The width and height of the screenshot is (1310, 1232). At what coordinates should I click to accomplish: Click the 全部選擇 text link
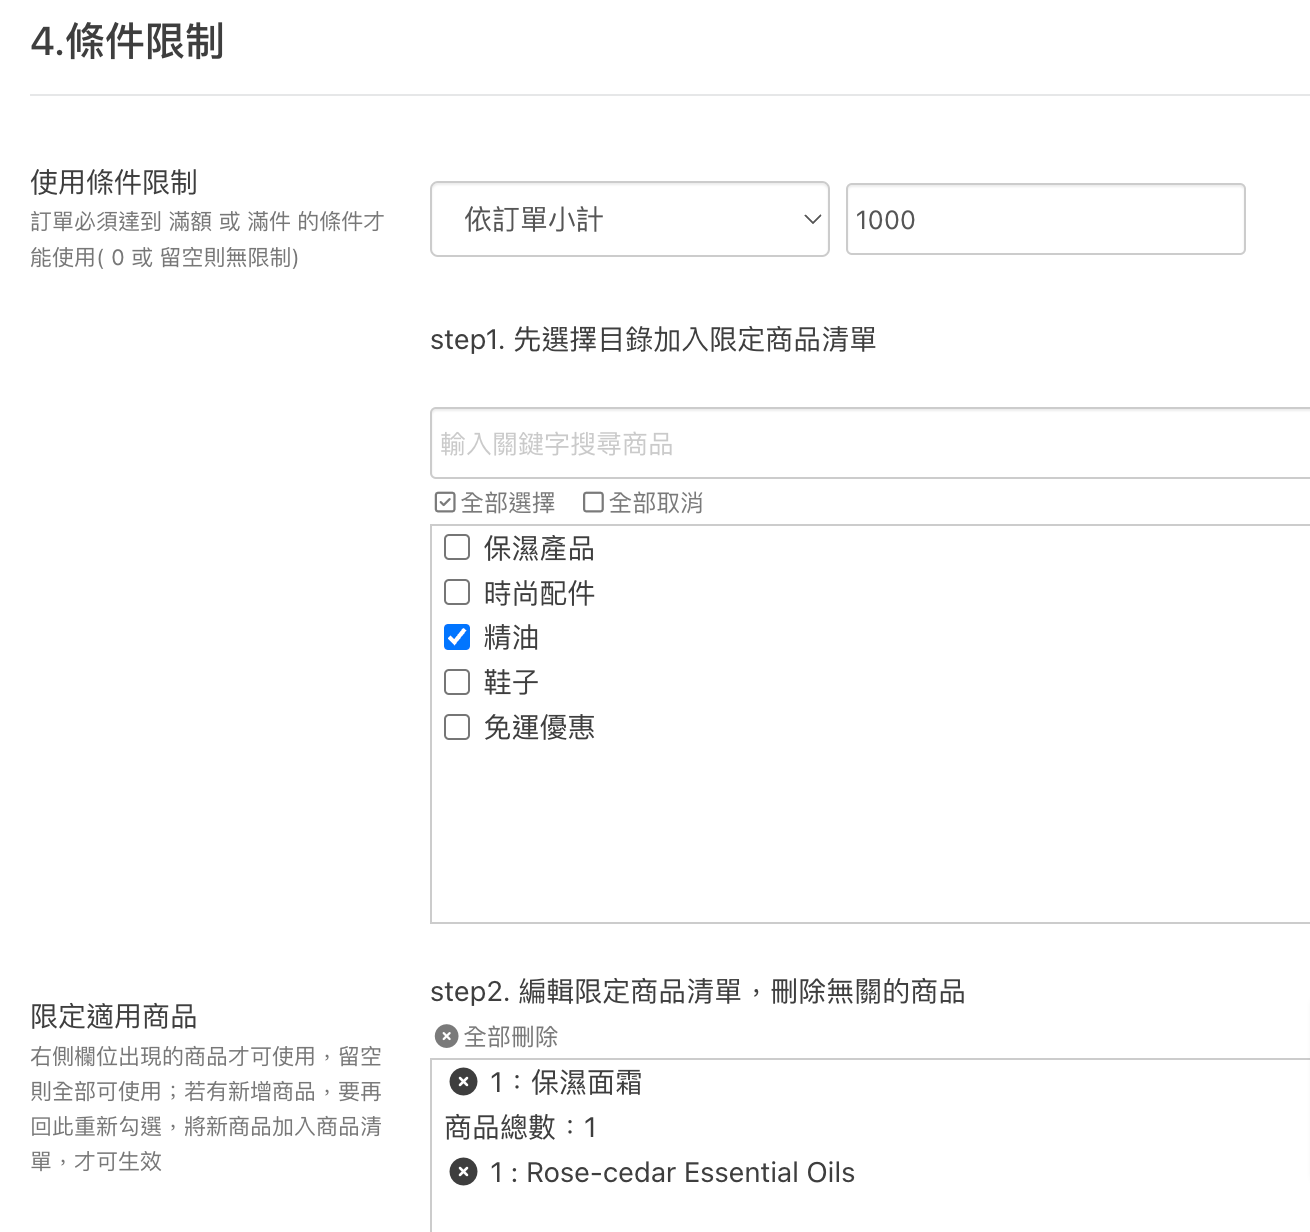tap(508, 503)
